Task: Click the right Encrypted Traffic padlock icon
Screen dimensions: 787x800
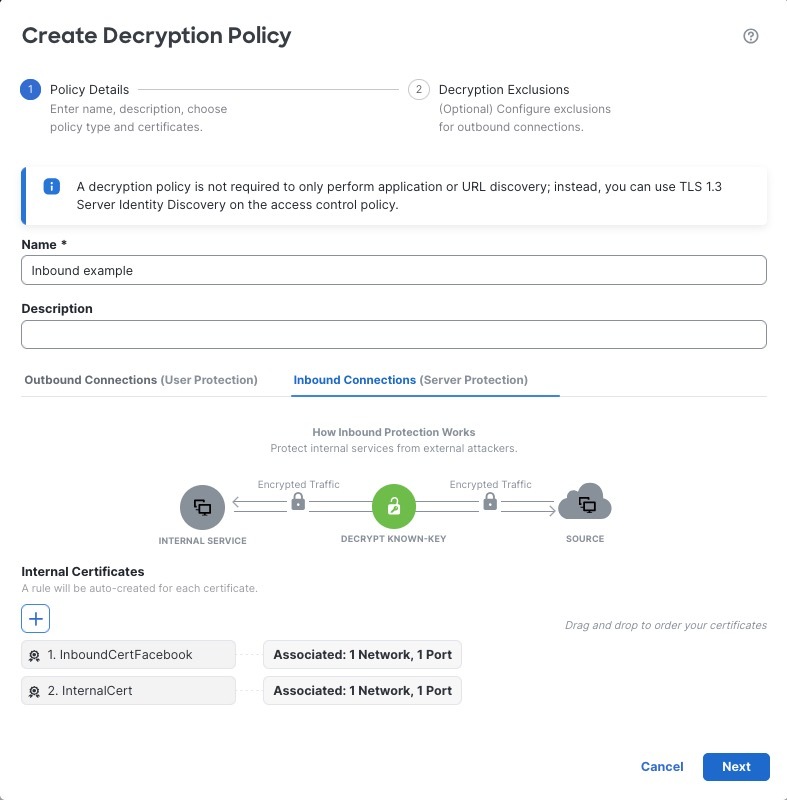Action: [x=489, y=500]
